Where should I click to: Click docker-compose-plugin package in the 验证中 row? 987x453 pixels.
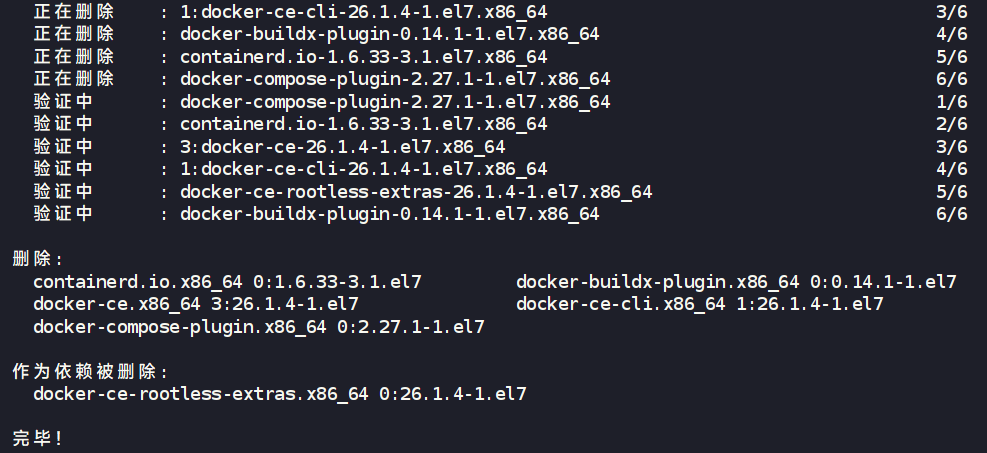(395, 102)
